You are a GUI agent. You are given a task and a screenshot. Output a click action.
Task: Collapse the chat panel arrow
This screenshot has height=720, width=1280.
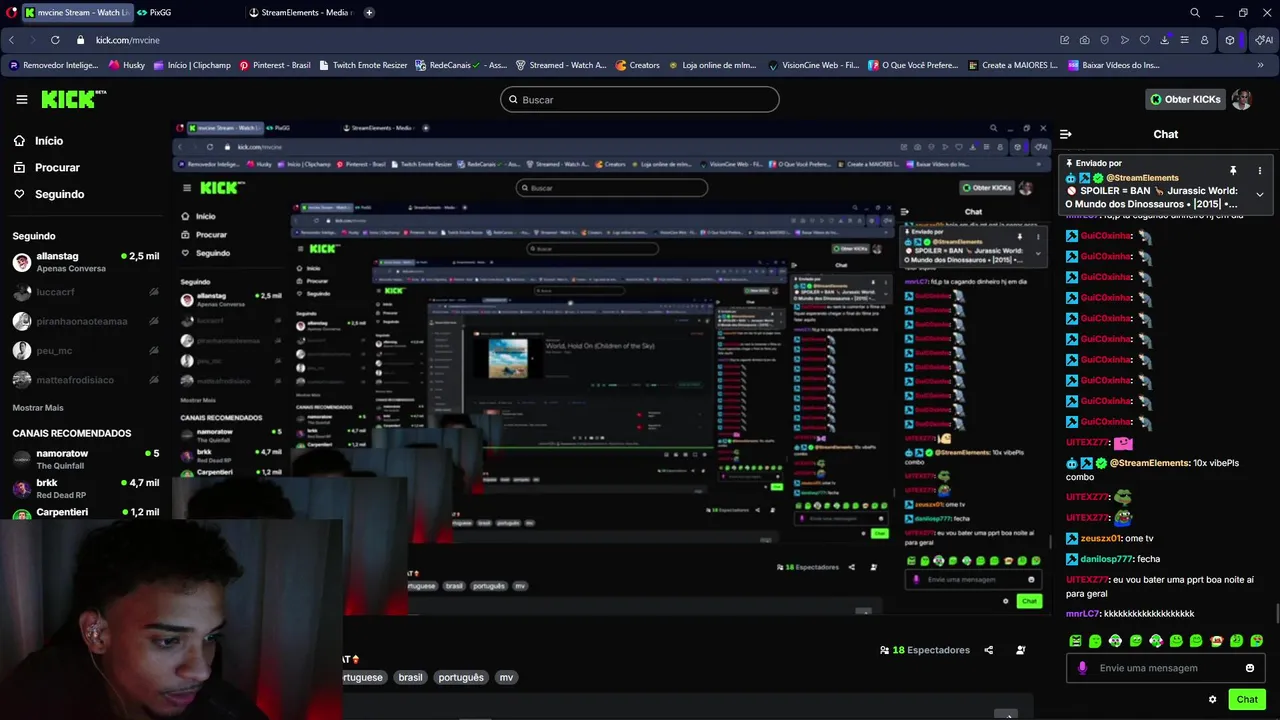tap(1066, 134)
